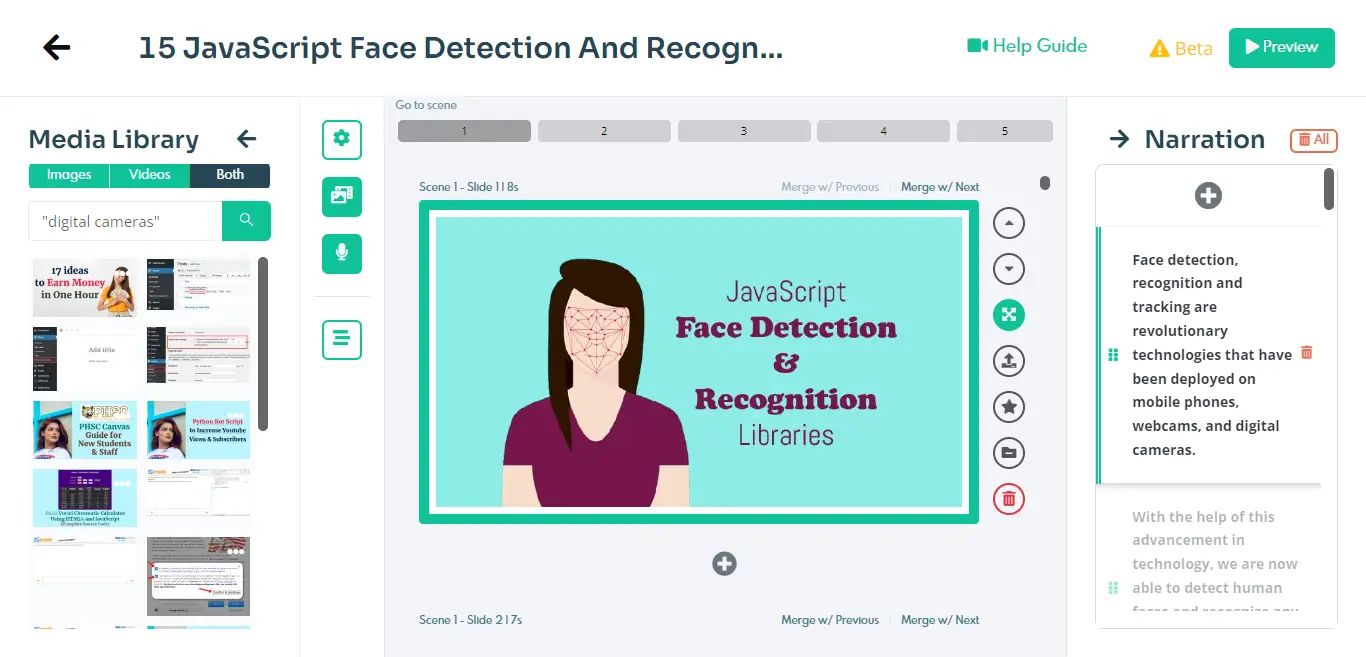This screenshot has height=657, width=1366.
Task: Select the Both filter in Media Library
Action: click(230, 175)
